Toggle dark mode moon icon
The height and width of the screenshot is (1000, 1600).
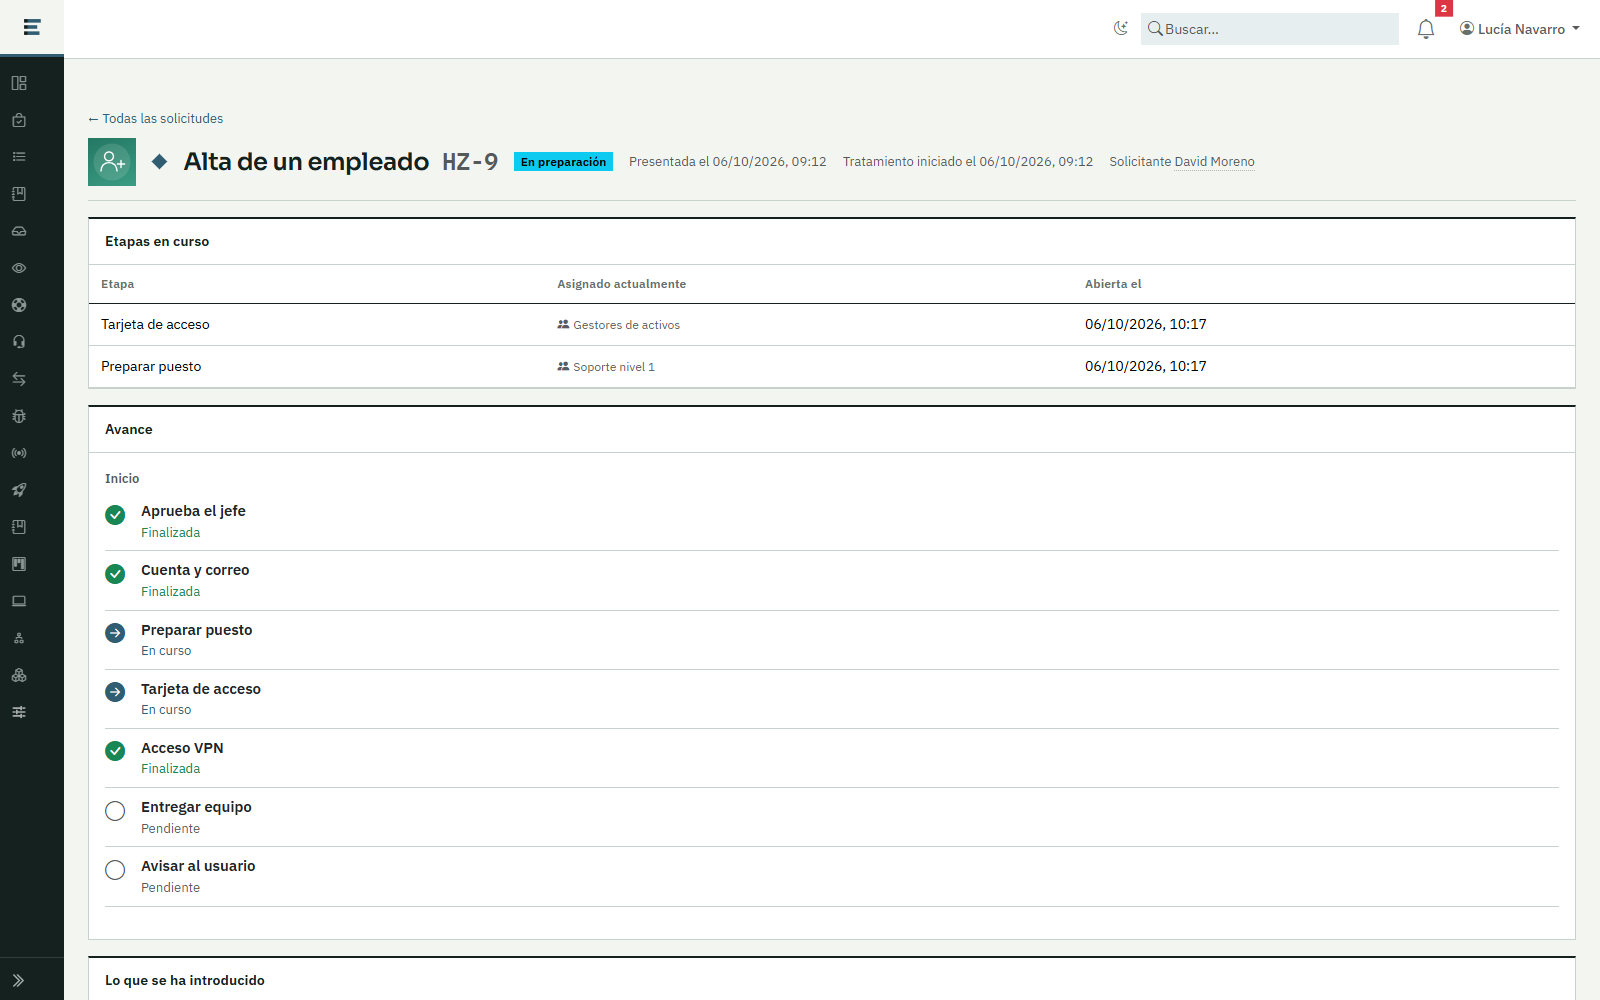pyautogui.click(x=1121, y=29)
